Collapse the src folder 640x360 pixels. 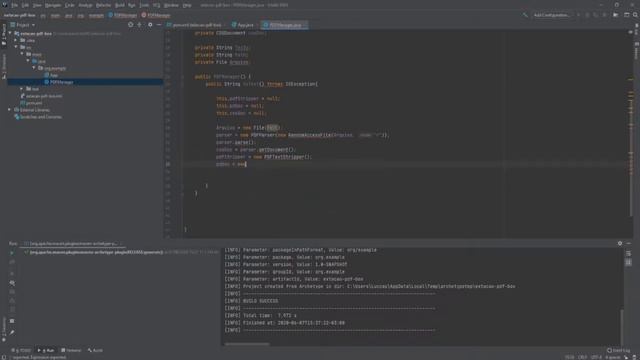(x=16, y=47)
